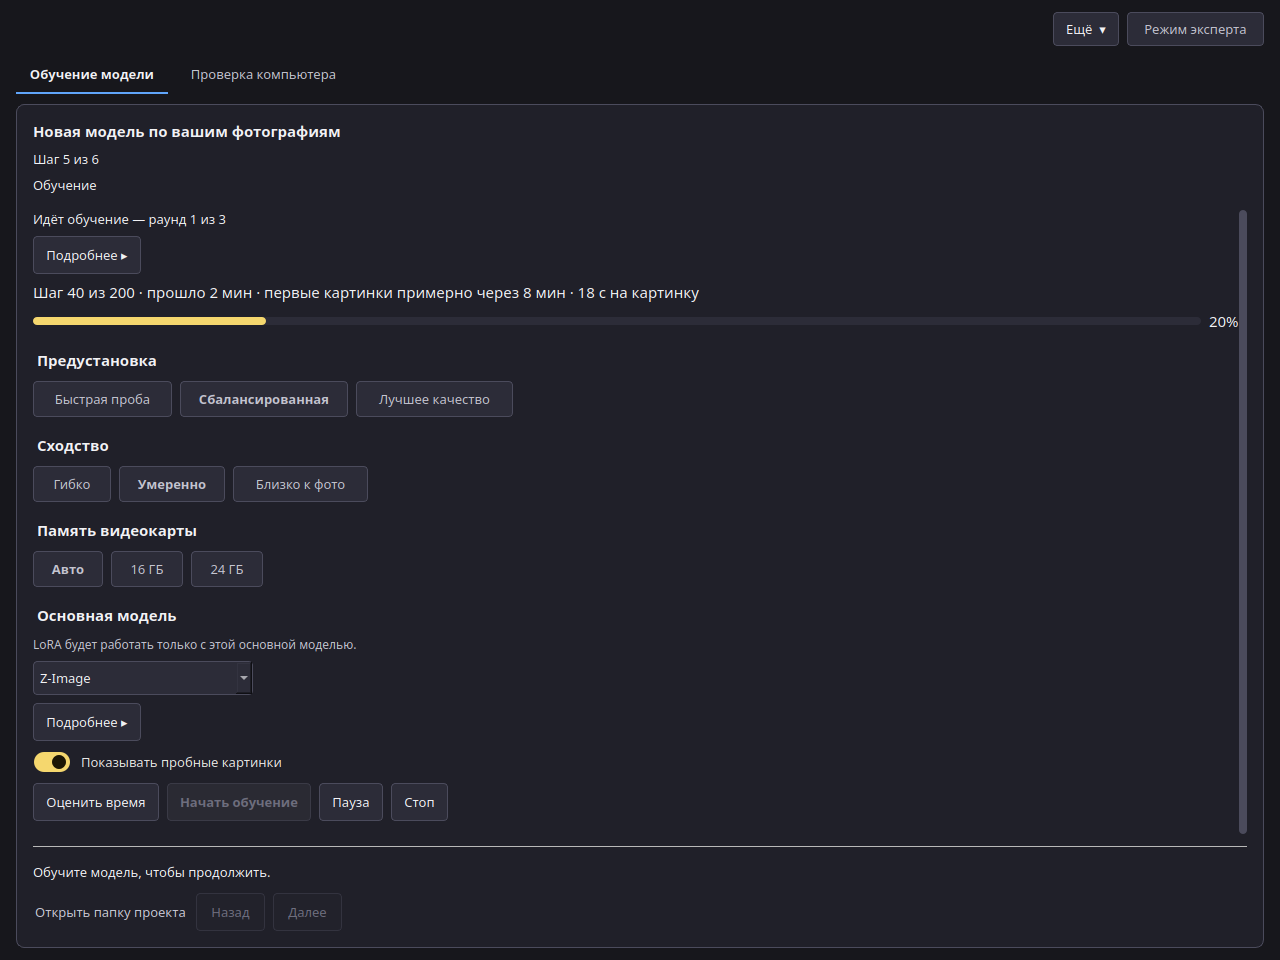Click the message Обучите модель, чтобы продолжить
Image resolution: width=1280 pixels, height=960 pixels.
152,873
